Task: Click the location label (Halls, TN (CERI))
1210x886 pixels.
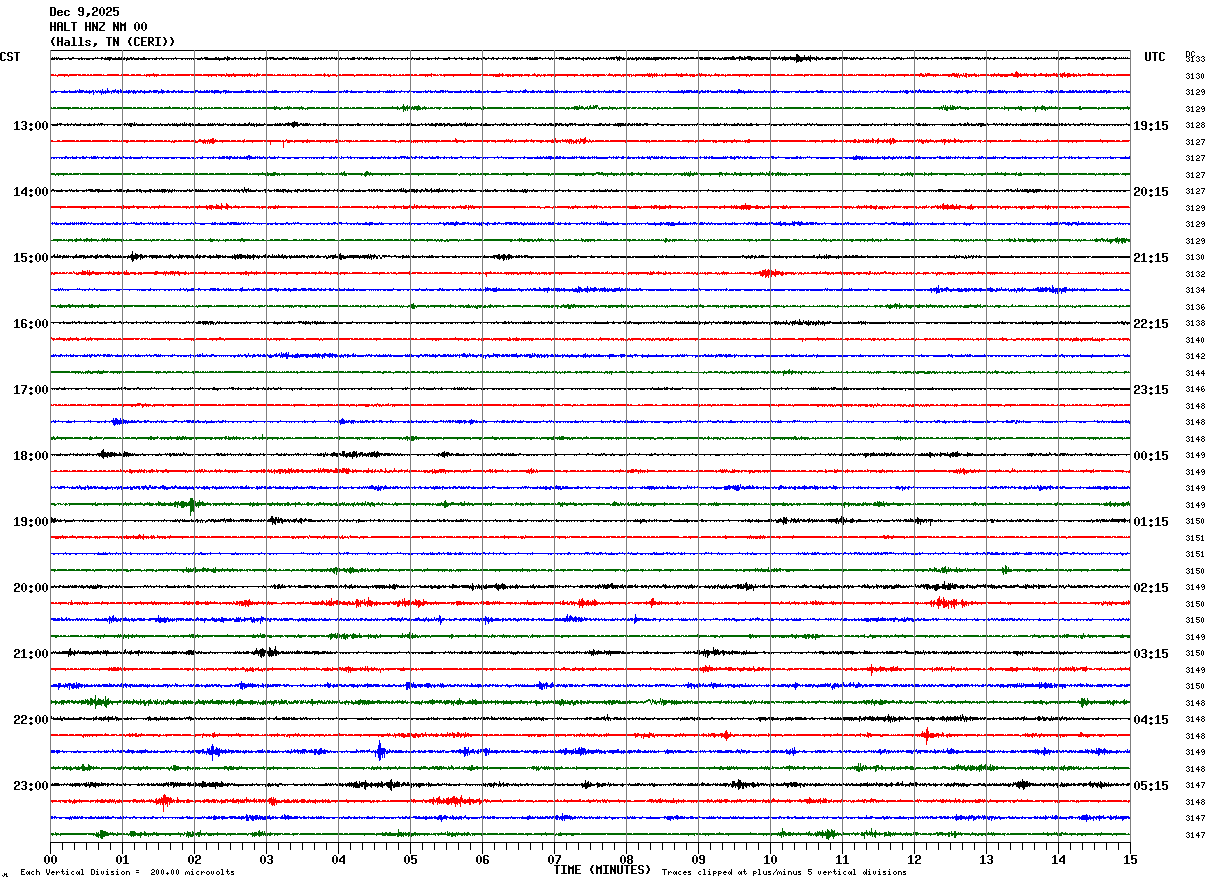Action: 112,42
